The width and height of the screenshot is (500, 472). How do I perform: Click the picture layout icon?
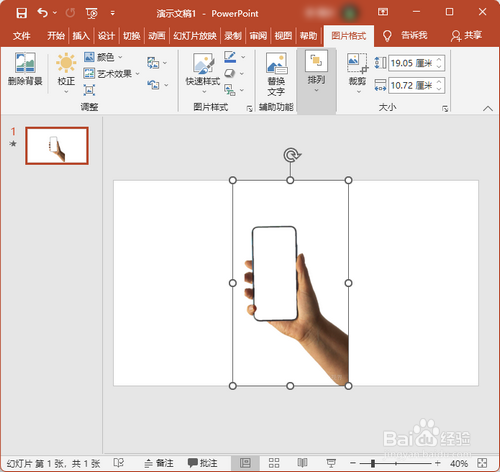tap(230, 90)
